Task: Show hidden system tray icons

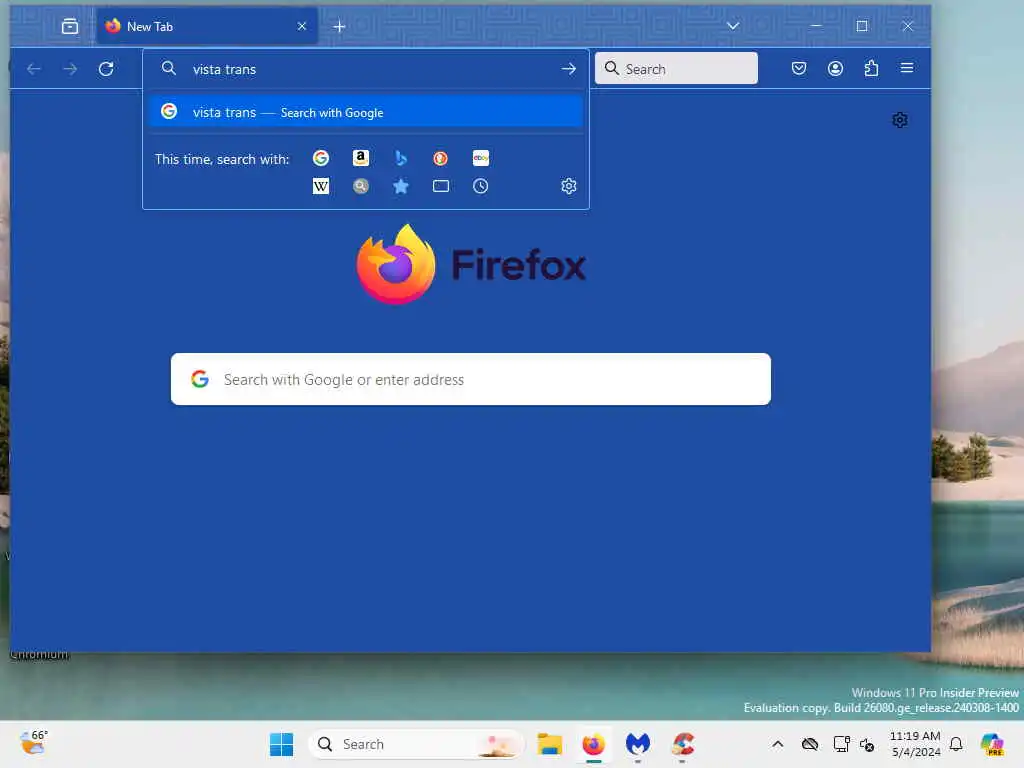Action: pyautogui.click(x=777, y=744)
